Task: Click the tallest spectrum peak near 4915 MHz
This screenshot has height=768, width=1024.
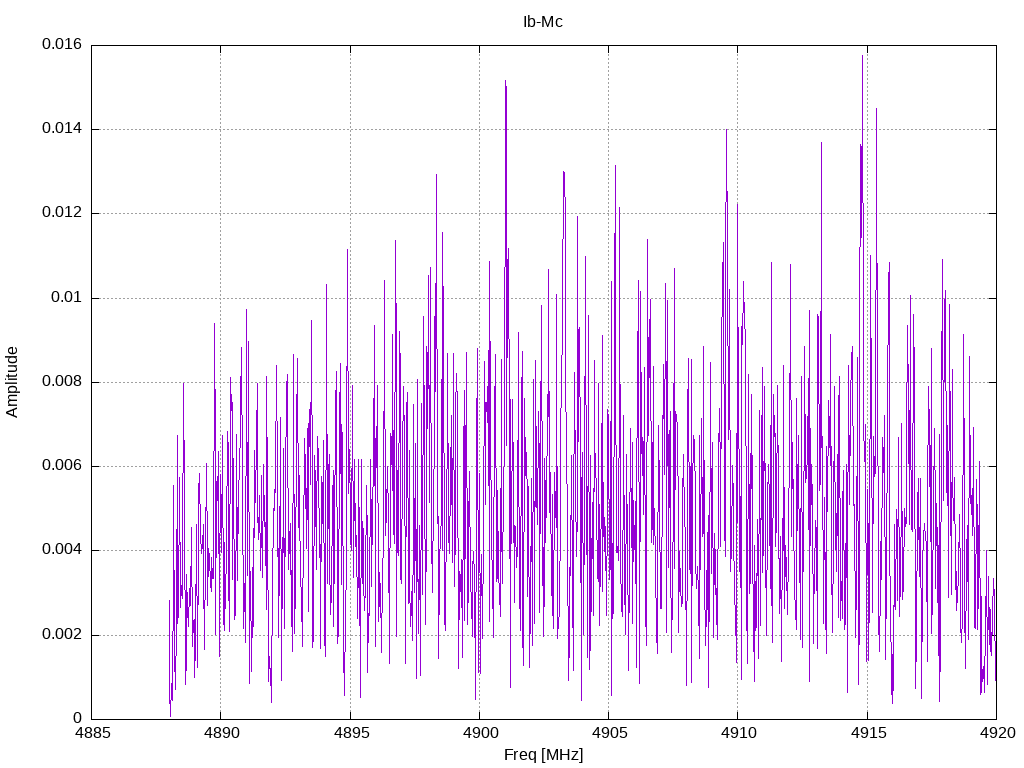Action: coord(862,57)
